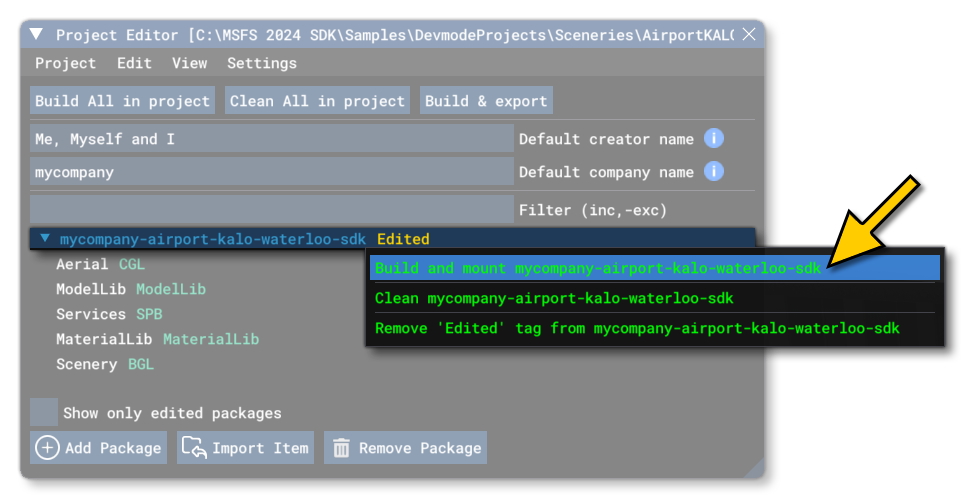
Task: Select the Services SPB asset group
Action: 110,314
